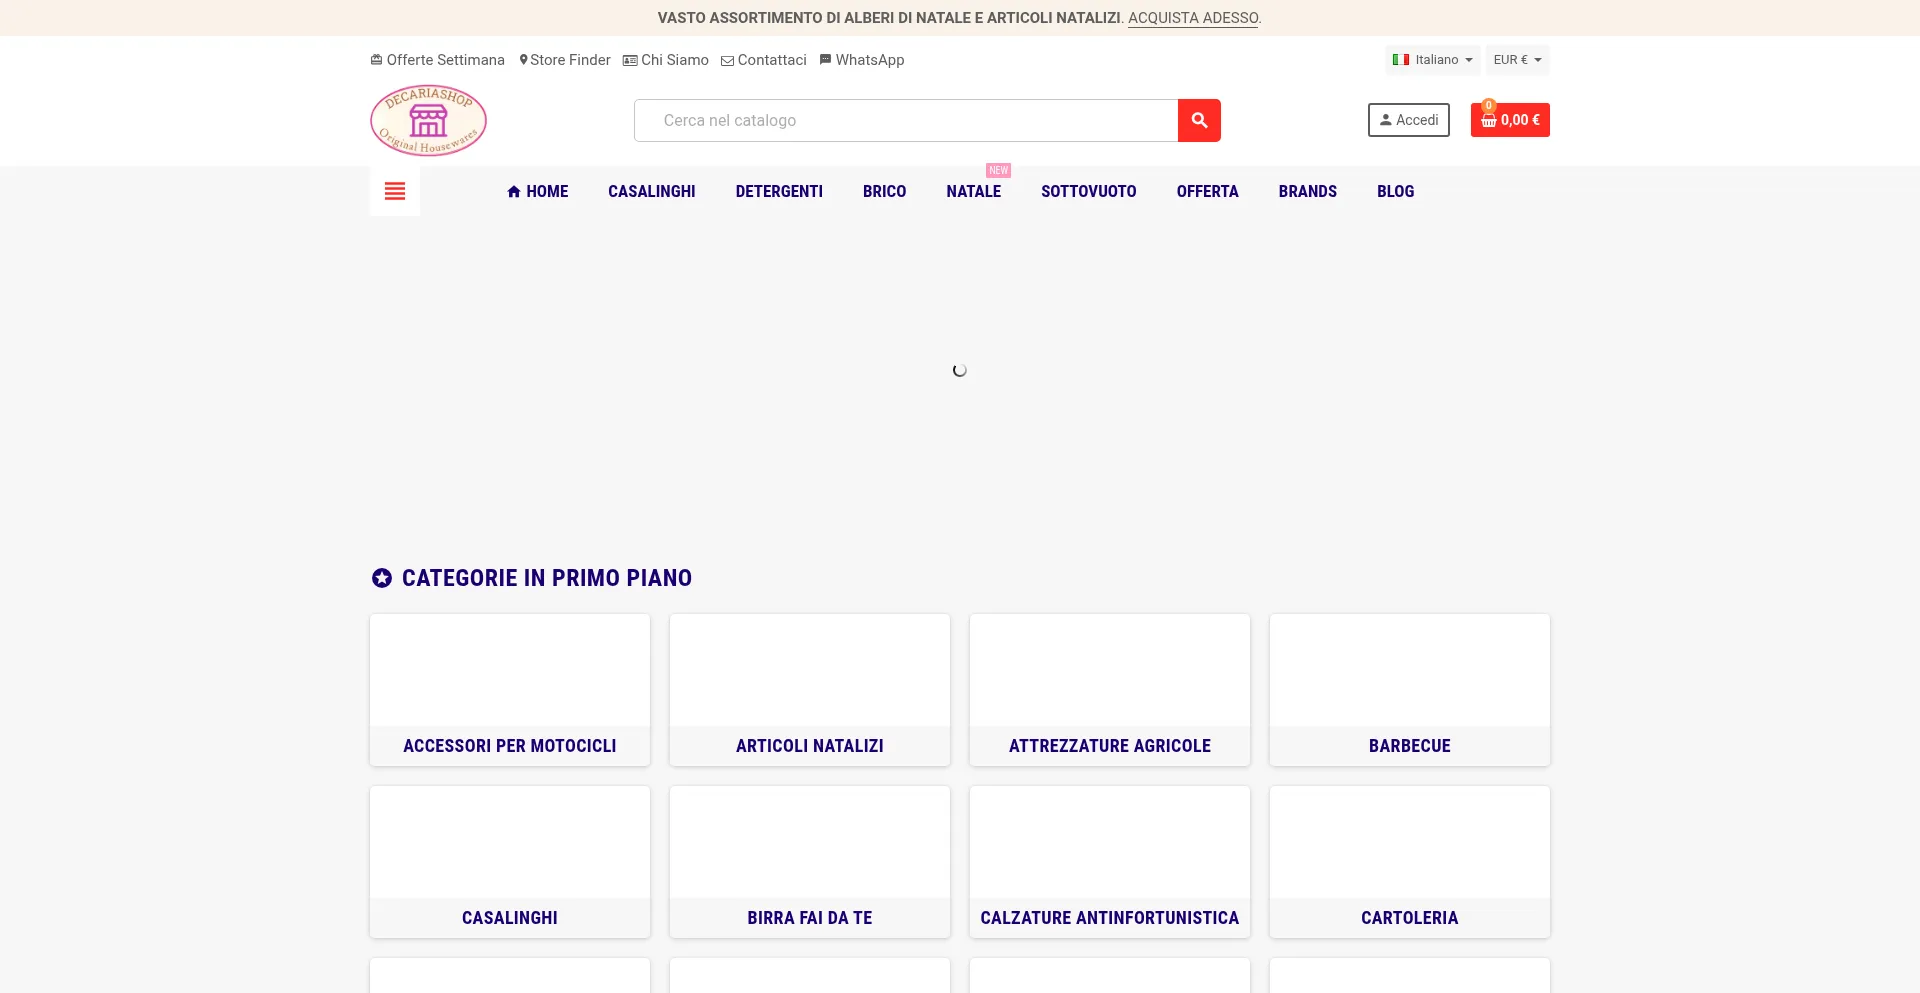Click the Accedi login button

(x=1408, y=120)
